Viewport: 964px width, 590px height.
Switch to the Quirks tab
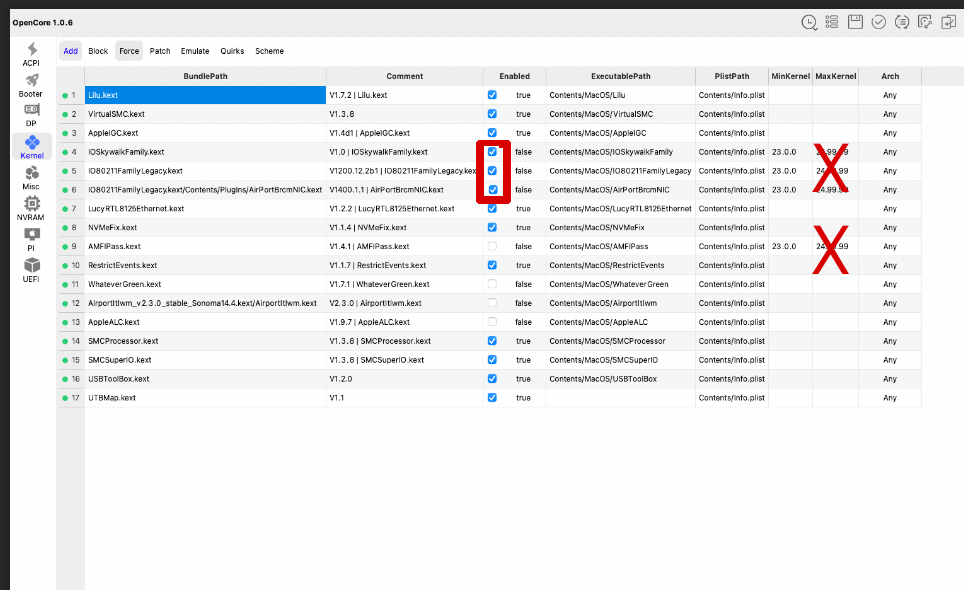point(232,51)
